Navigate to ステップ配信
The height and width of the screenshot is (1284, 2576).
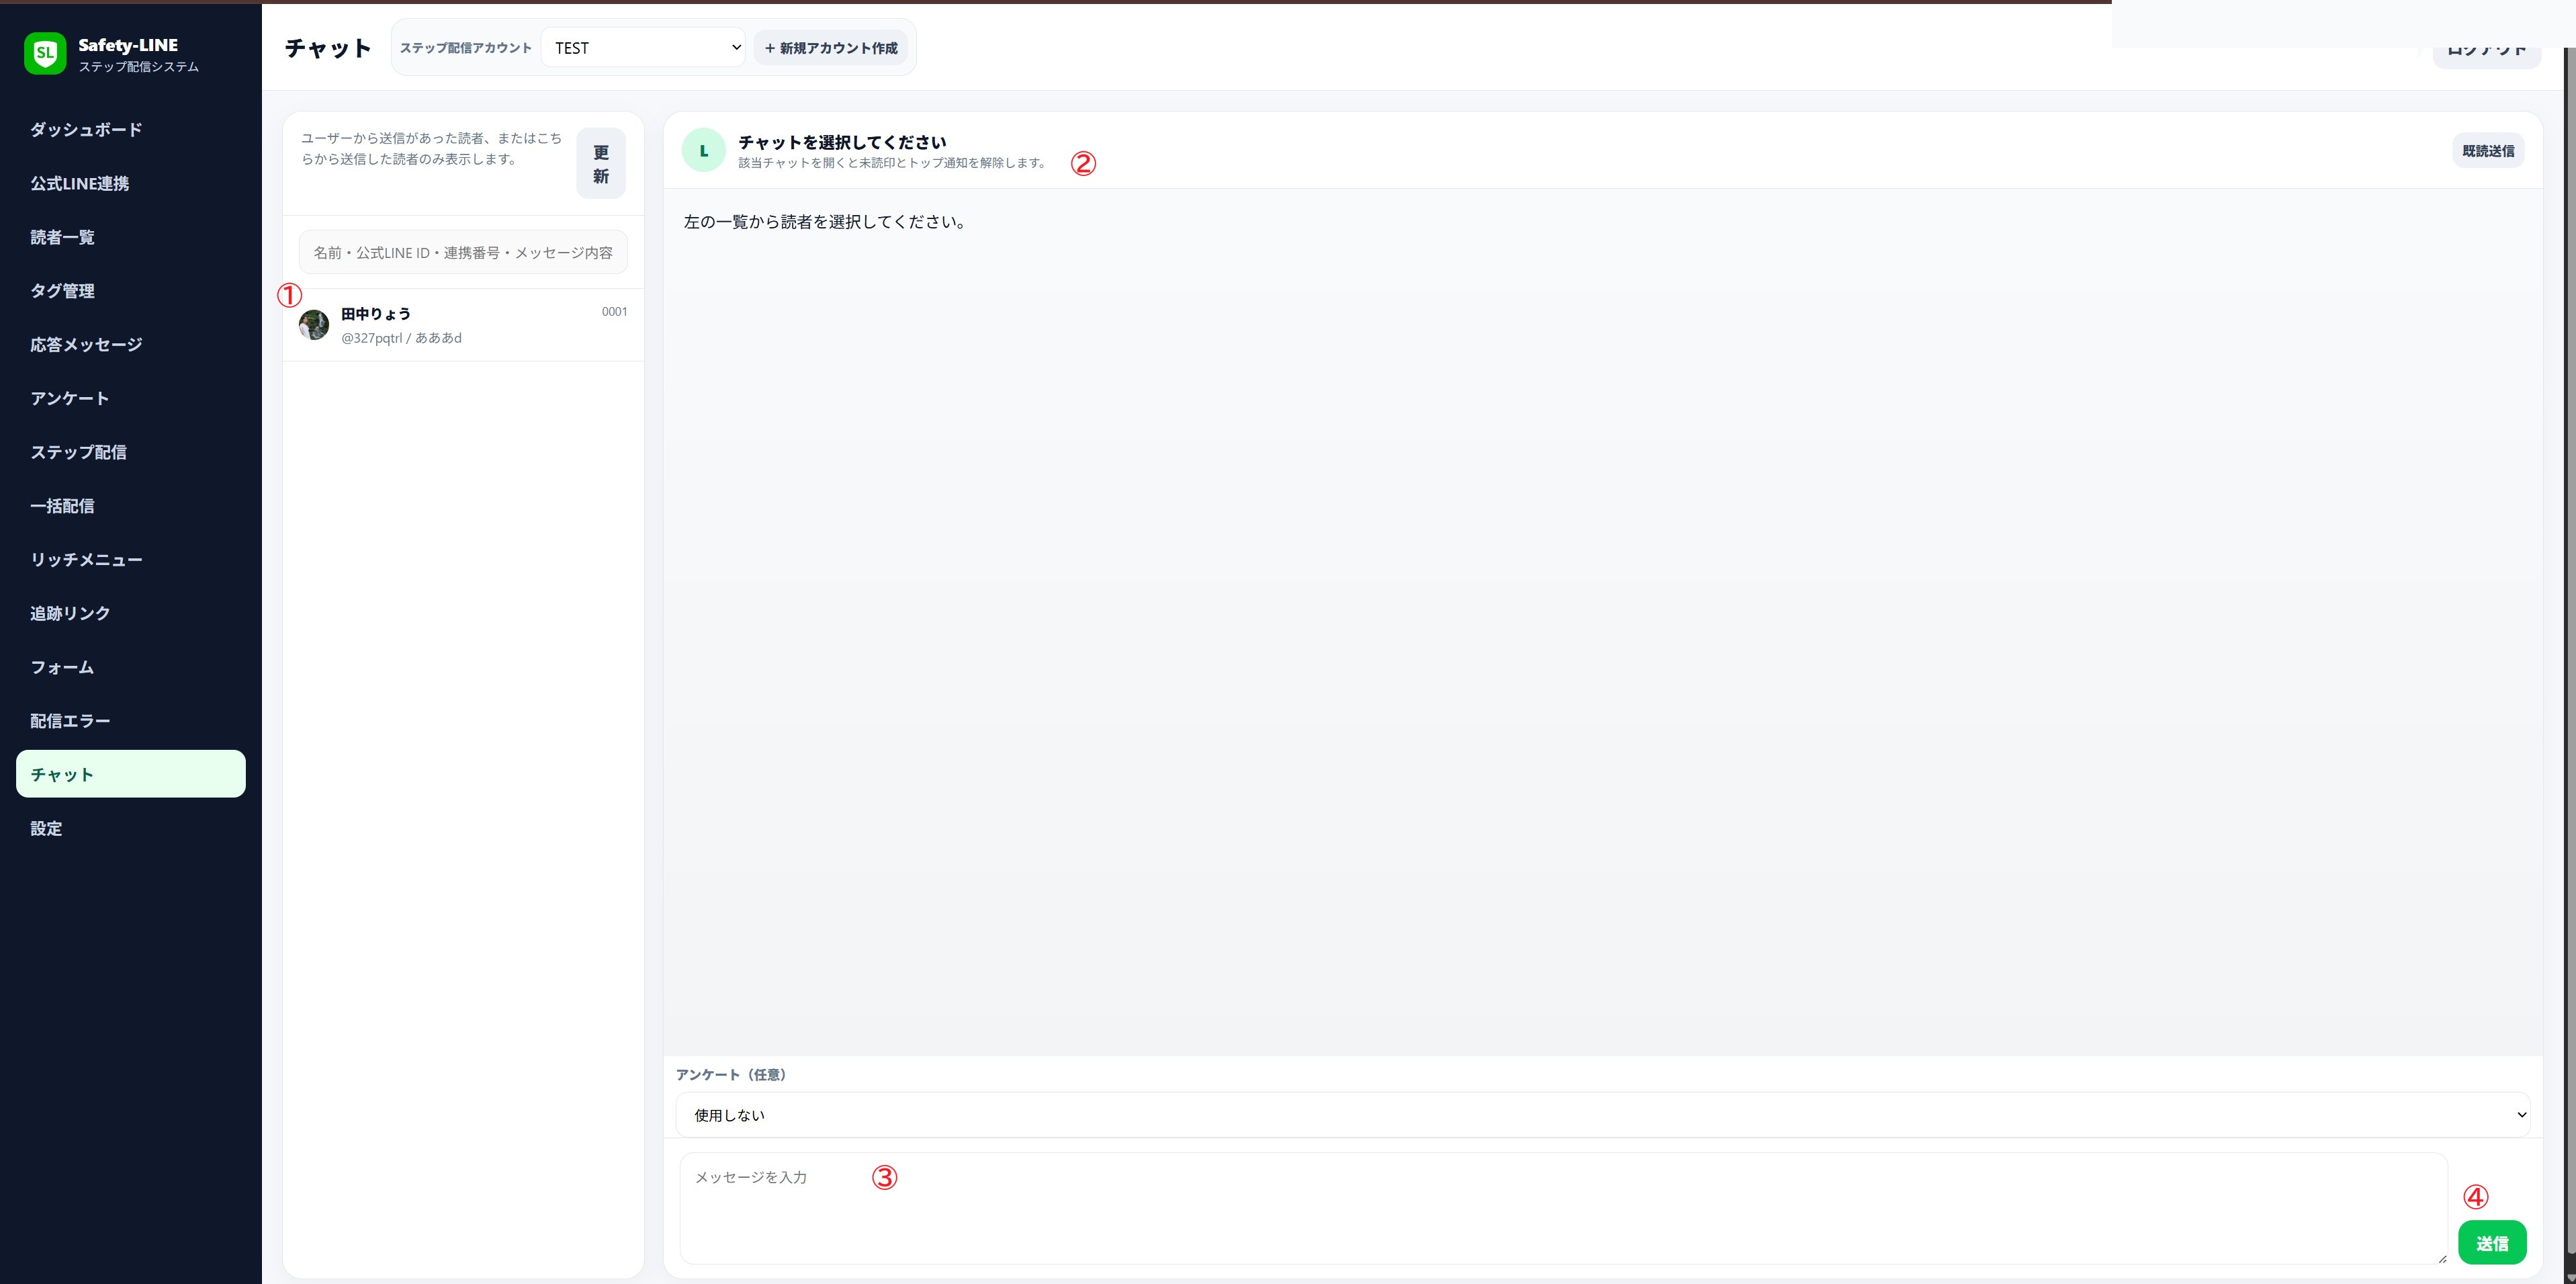pyautogui.click(x=130, y=452)
